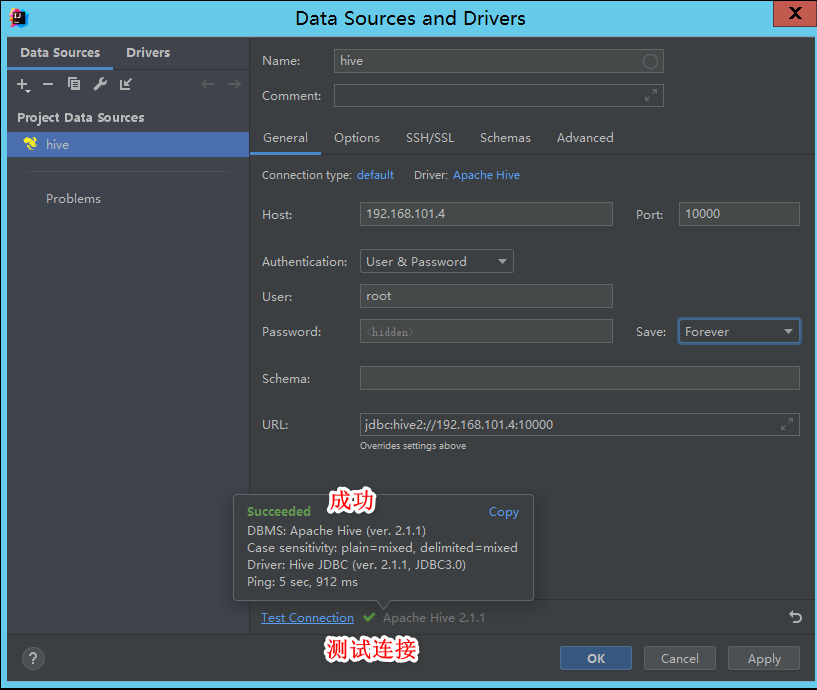The width and height of the screenshot is (817, 690).
Task: Click the hive data source bee icon
Action: (30, 144)
